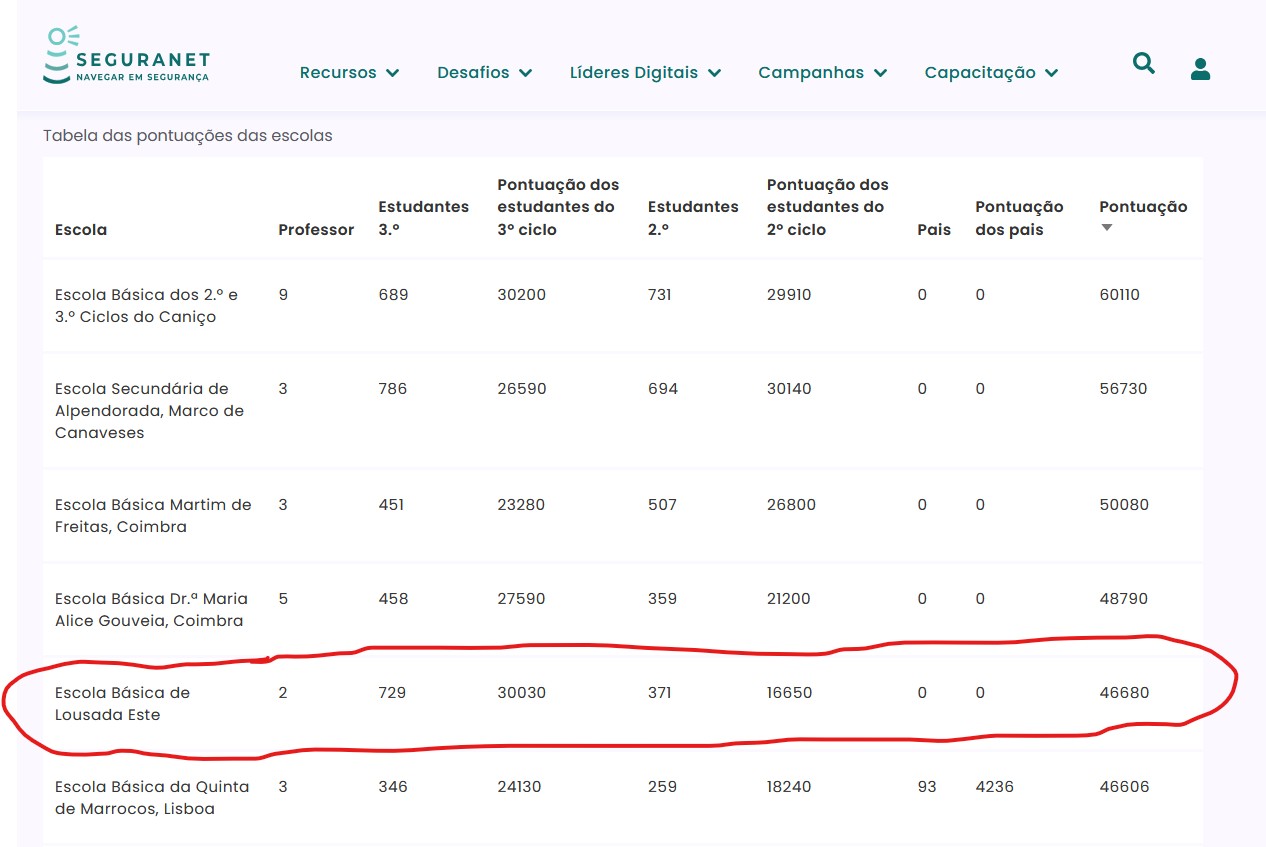The image size is (1266, 847).
Task: Click 3º ciclo score 30200
Action: [521, 295]
